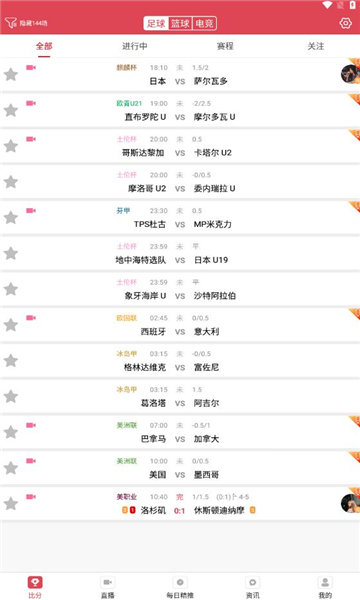Tap video icon for Japan vs Salvador match
The height and width of the screenshot is (600, 360).
31,68
